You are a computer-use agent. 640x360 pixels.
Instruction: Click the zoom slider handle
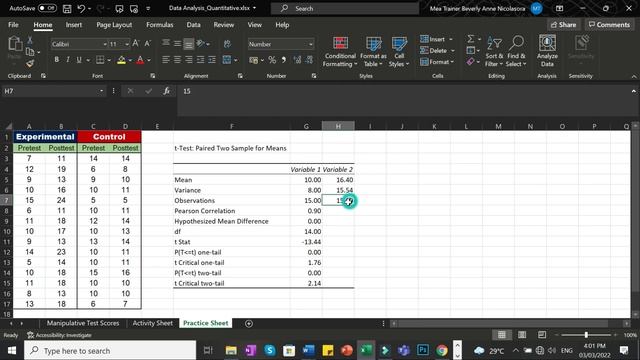[x=586, y=335]
